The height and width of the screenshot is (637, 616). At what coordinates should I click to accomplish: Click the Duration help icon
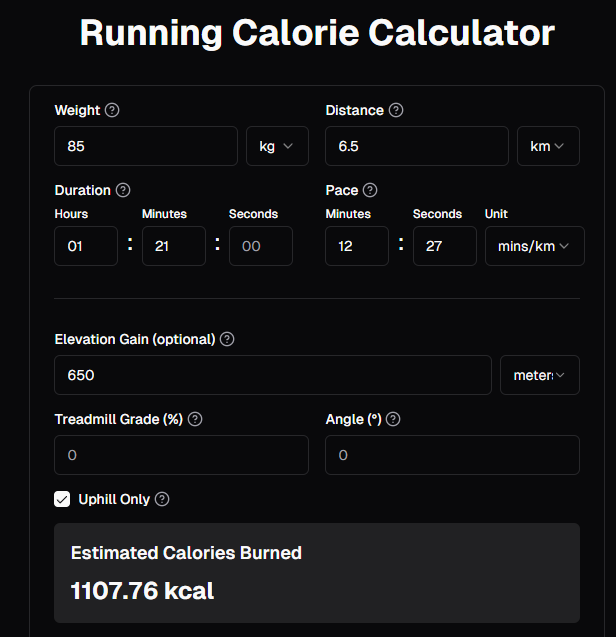coord(123,190)
